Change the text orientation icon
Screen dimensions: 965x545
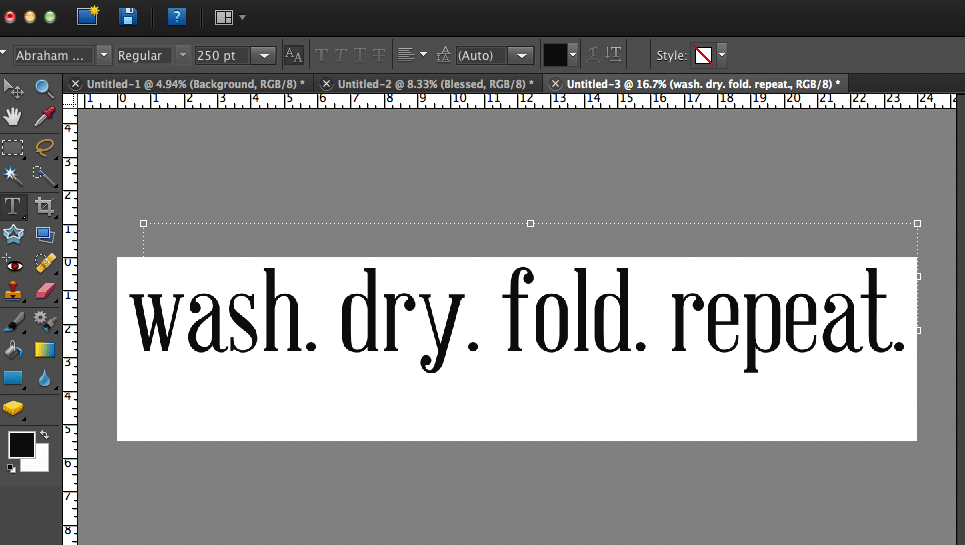click(613, 54)
